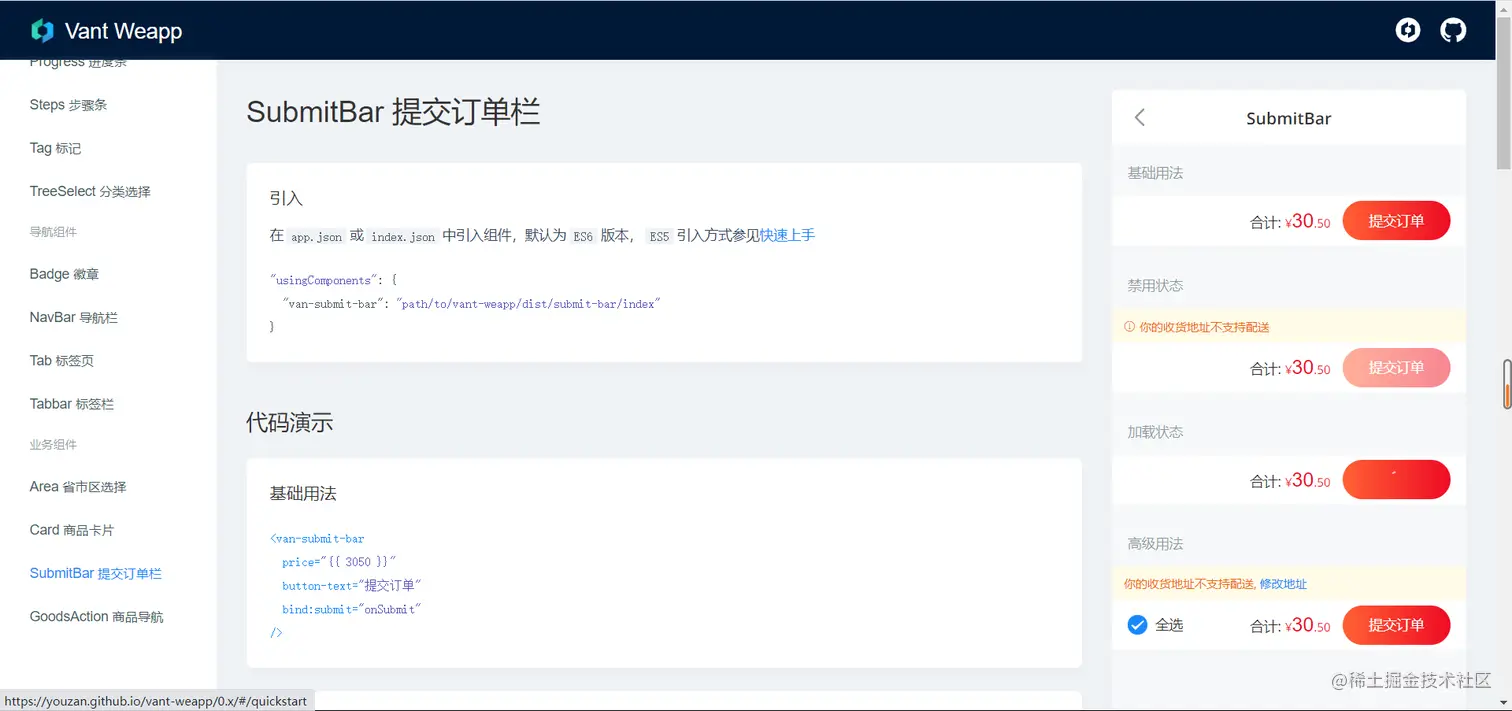Screen dimensions: 1512x711
Task: Open Tabbar 标签栏 in sidebar
Action: 72,404
